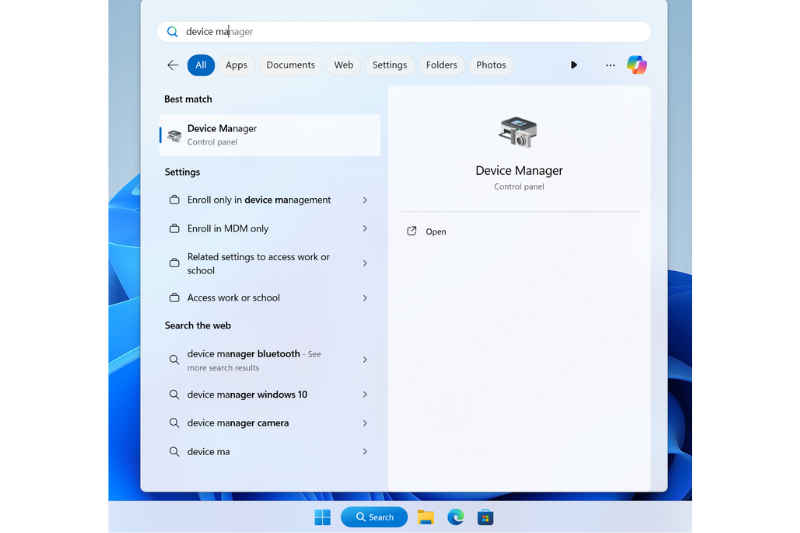
Task: Click the Windows Start button
Action: coord(323,517)
